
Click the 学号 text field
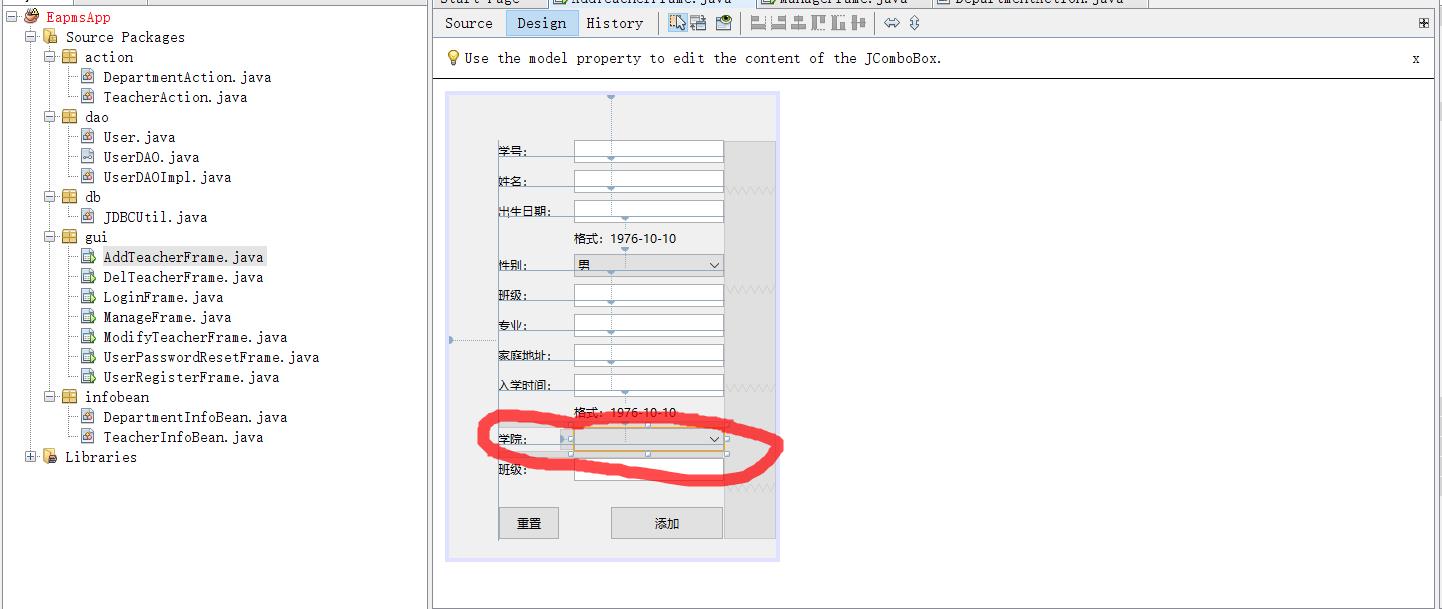click(x=649, y=151)
